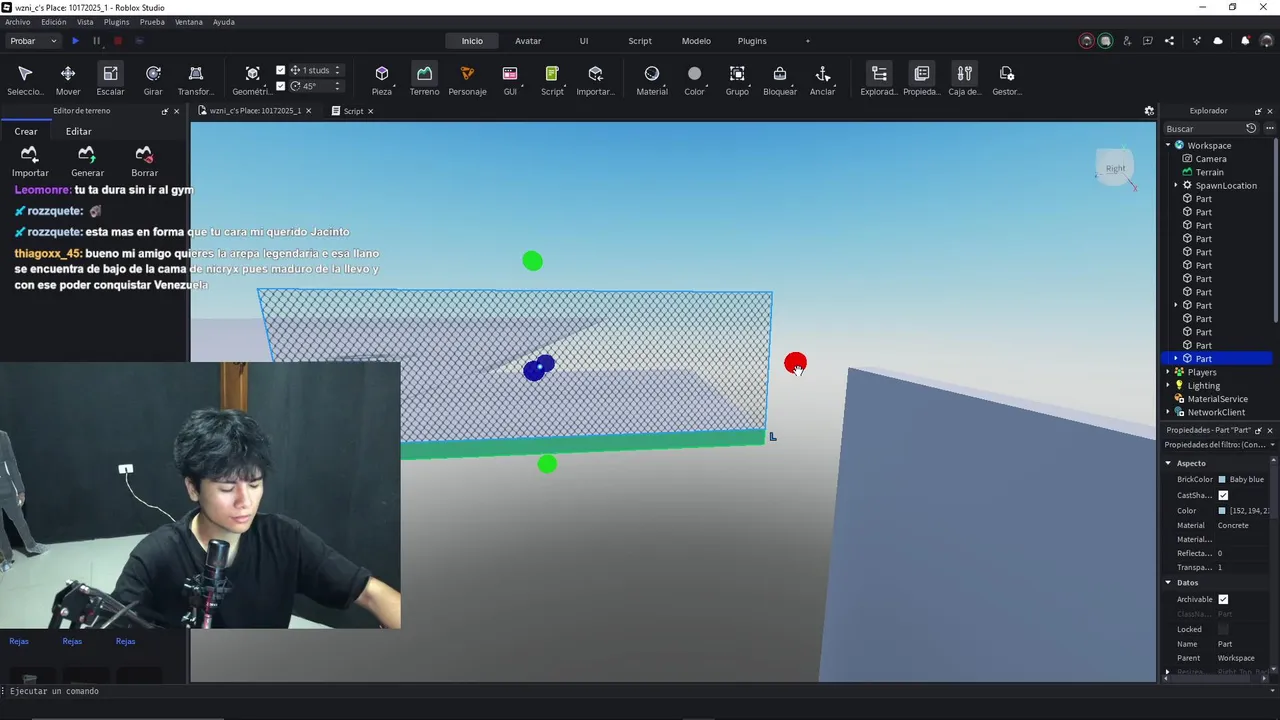
Task: Activate the Mover tool
Action: (x=68, y=80)
